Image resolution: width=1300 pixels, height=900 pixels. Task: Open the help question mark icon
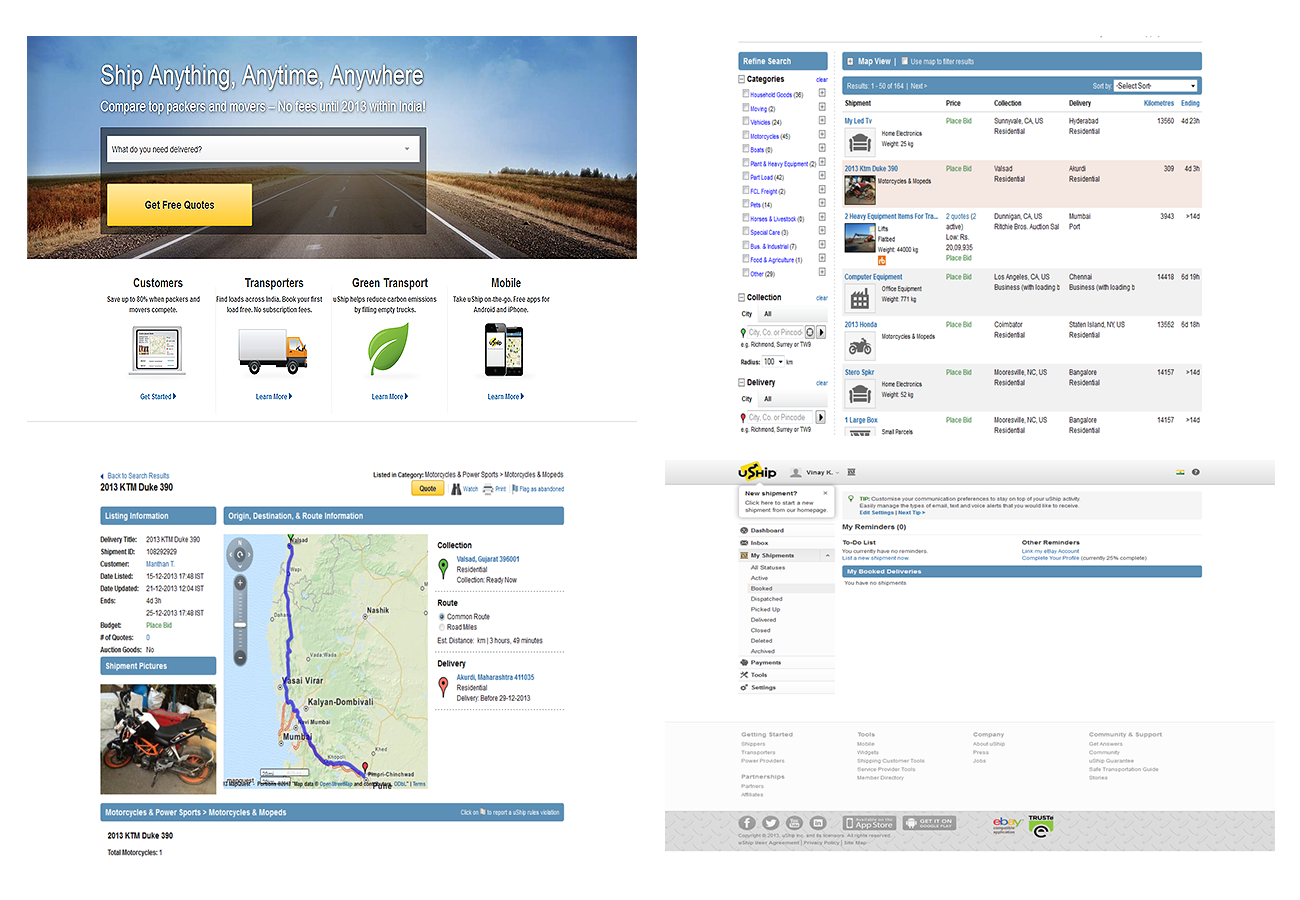(x=1195, y=472)
